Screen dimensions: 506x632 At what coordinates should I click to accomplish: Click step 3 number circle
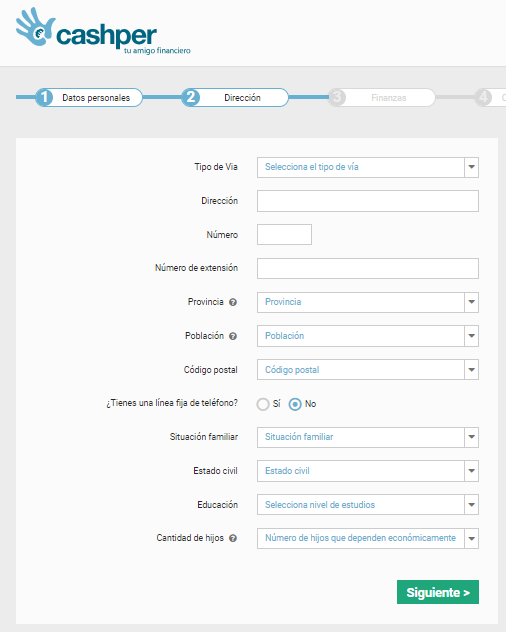pos(337,98)
